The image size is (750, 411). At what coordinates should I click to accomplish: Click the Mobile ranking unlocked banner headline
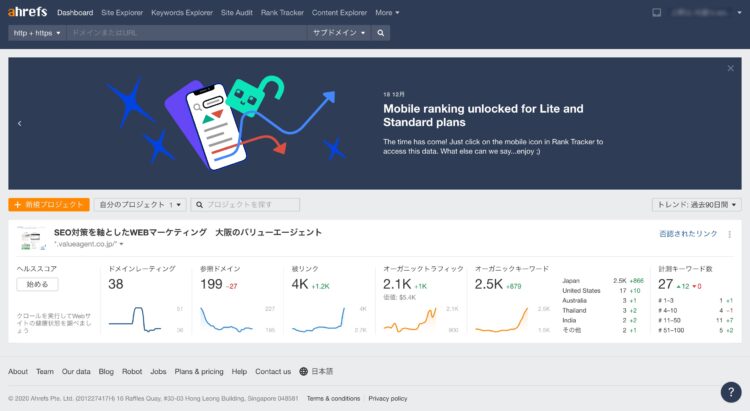[x=483, y=115]
